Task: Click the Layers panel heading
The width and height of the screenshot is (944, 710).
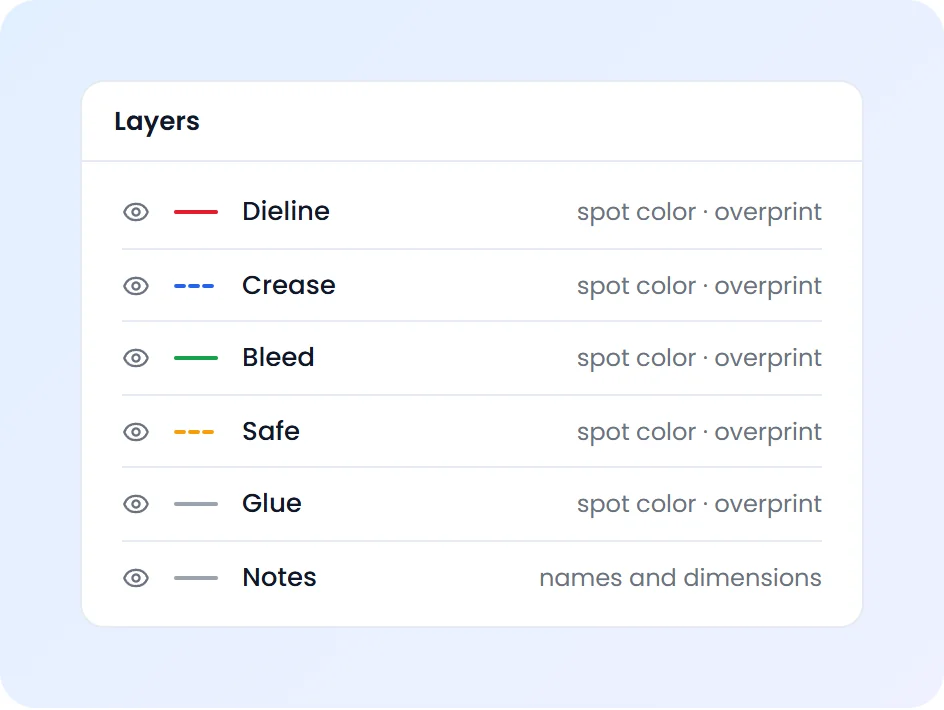Action: pyautogui.click(x=157, y=122)
